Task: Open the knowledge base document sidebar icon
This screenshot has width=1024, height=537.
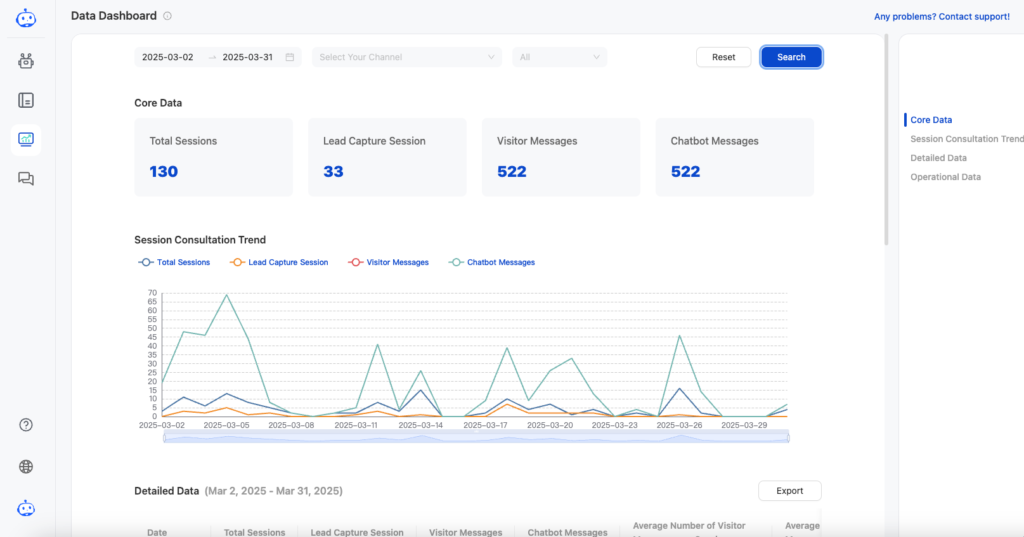Action: click(26, 100)
